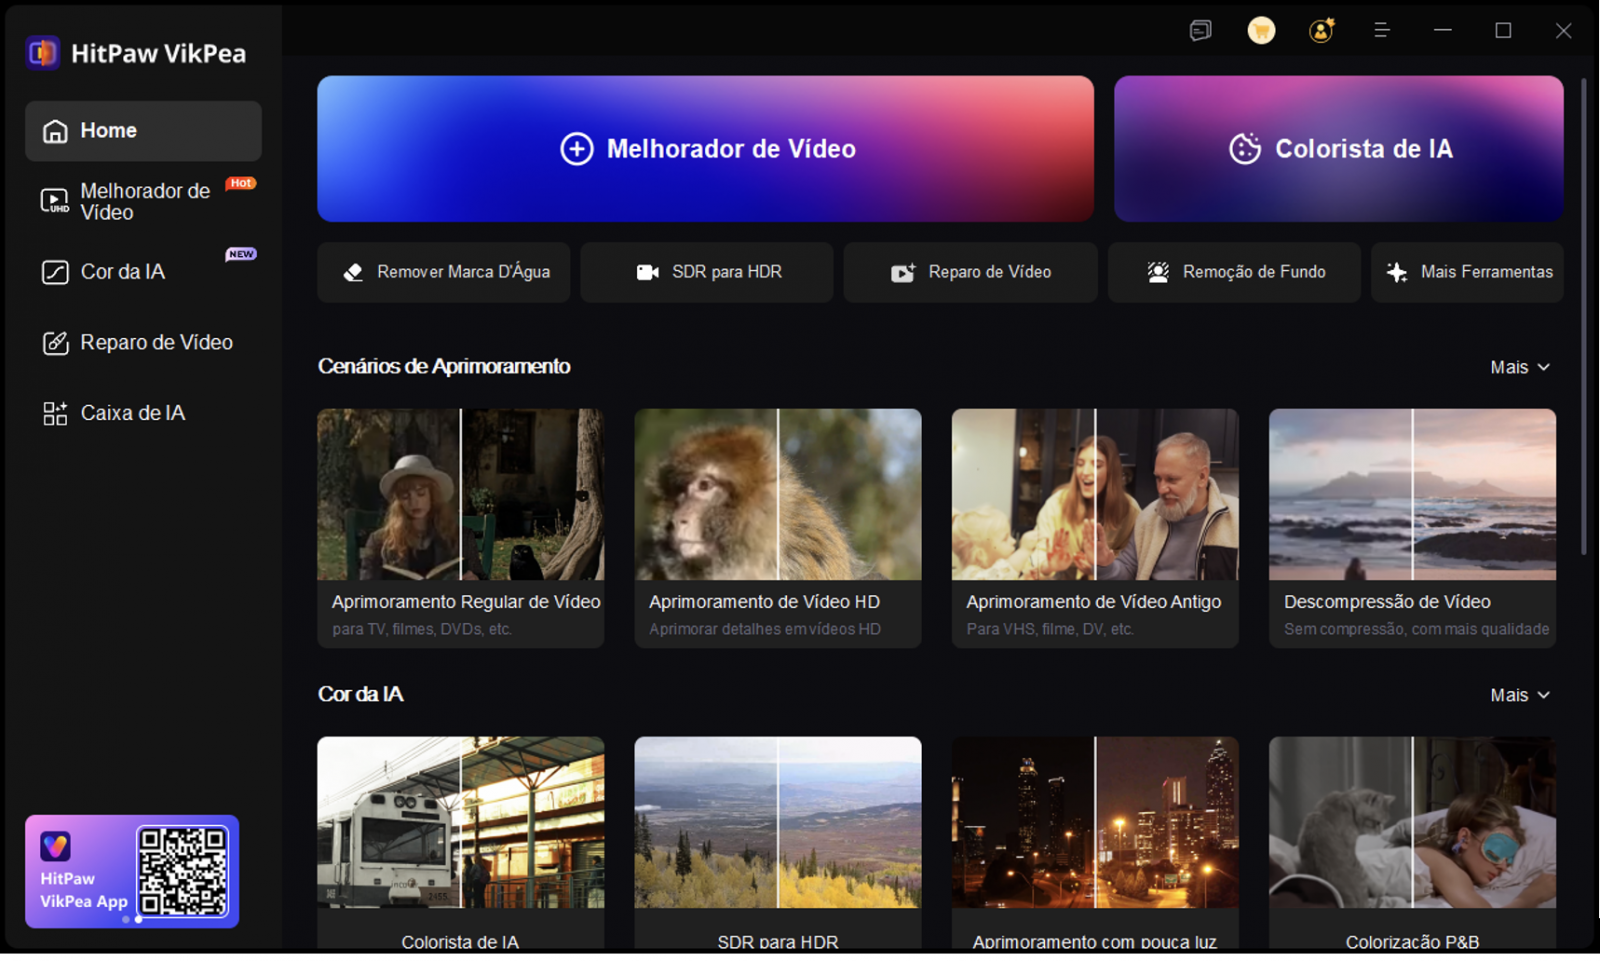Click the SDR para HDR camera icon
Screen dimensions: 1600x961
(648, 272)
